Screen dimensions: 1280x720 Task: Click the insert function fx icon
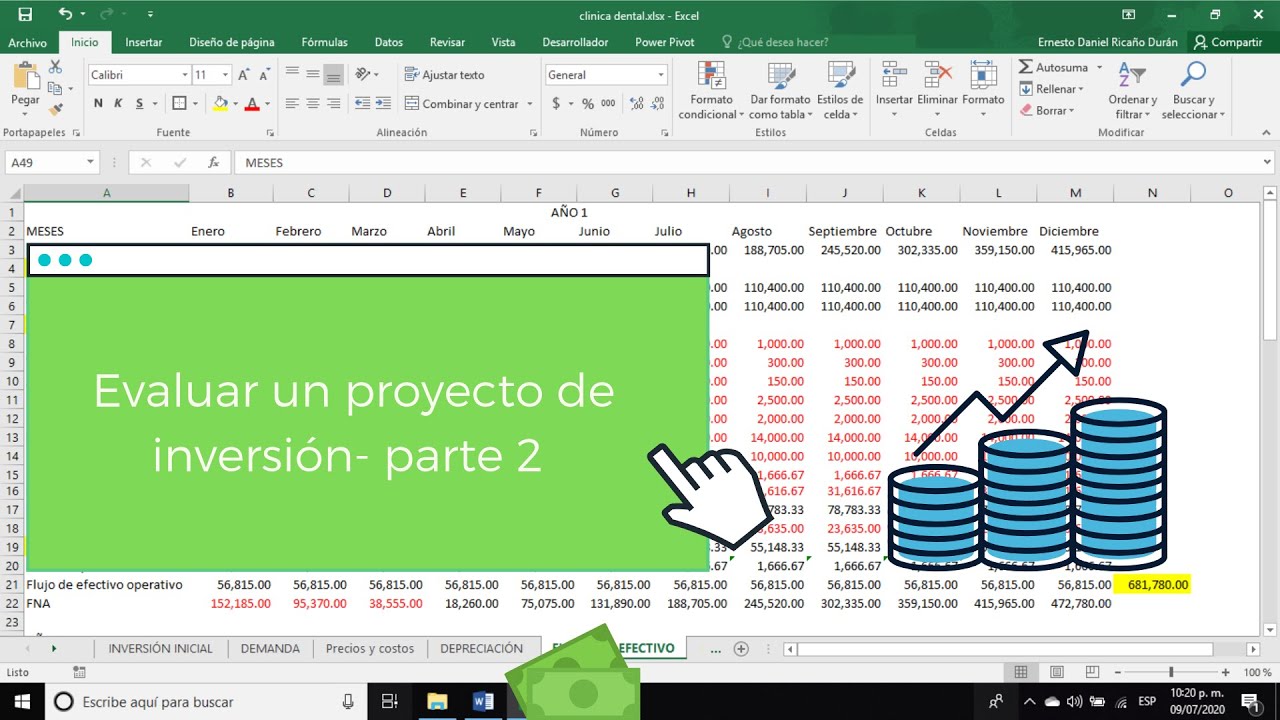pos(213,162)
